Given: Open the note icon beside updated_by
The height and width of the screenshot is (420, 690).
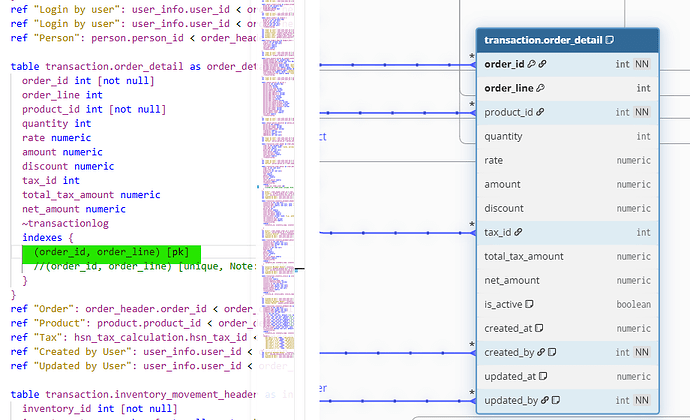Looking at the screenshot, I should [x=556, y=400].
